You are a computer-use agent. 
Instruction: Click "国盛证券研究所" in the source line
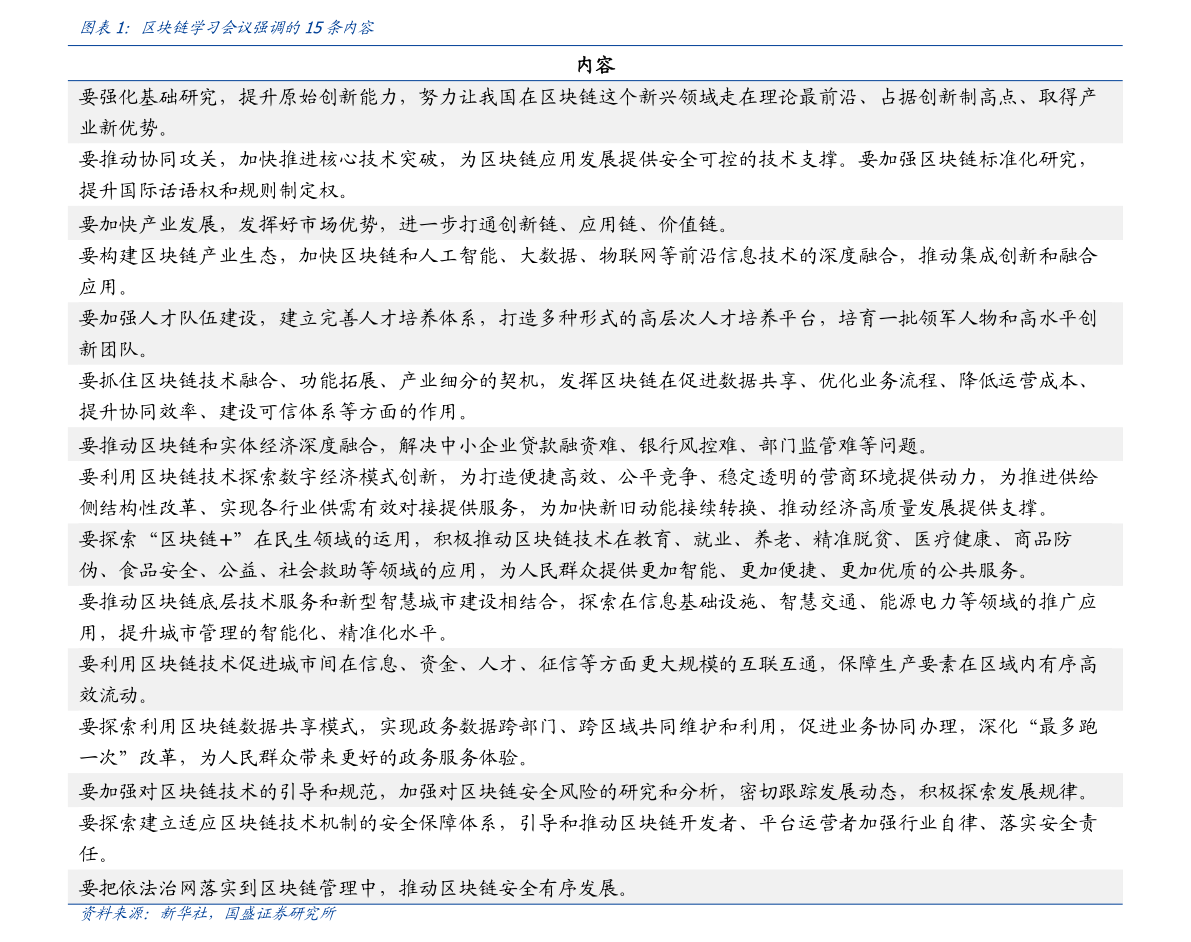click(x=280, y=913)
